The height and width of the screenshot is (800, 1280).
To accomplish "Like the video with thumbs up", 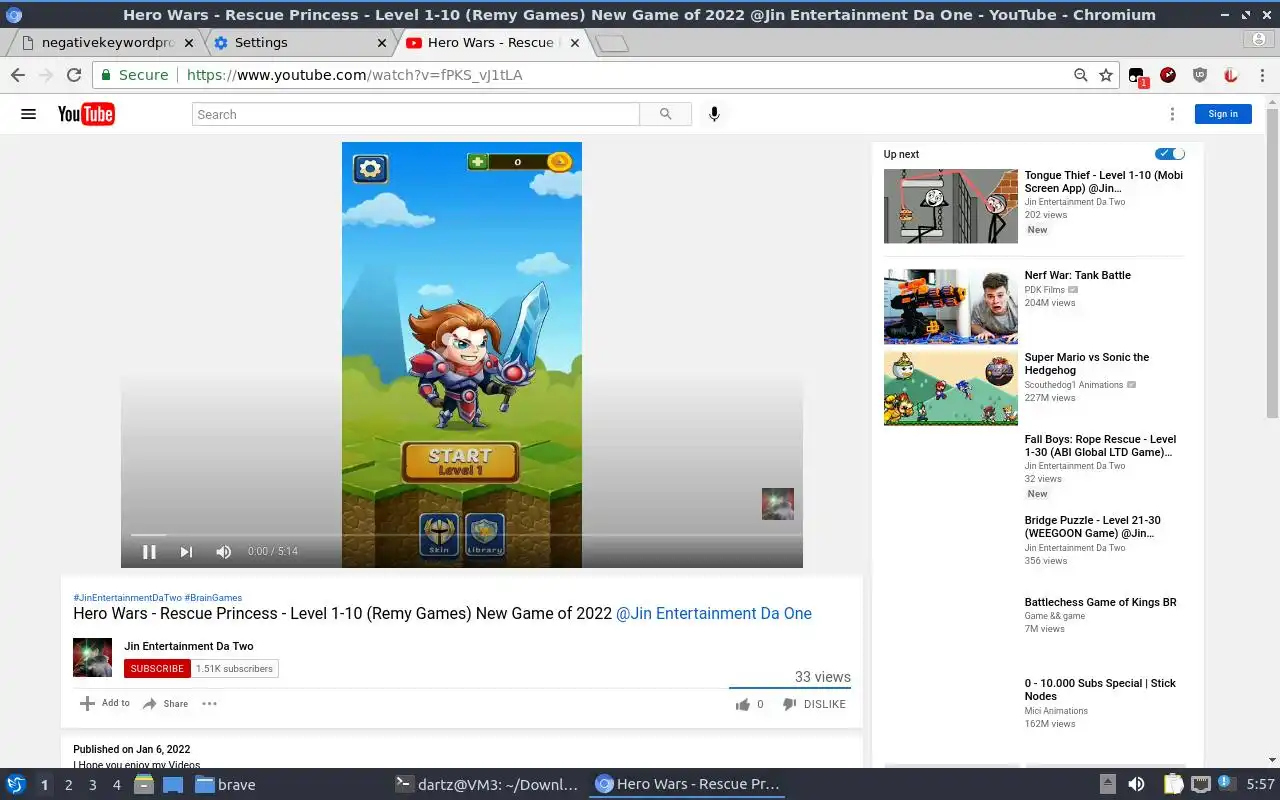I will (743, 704).
